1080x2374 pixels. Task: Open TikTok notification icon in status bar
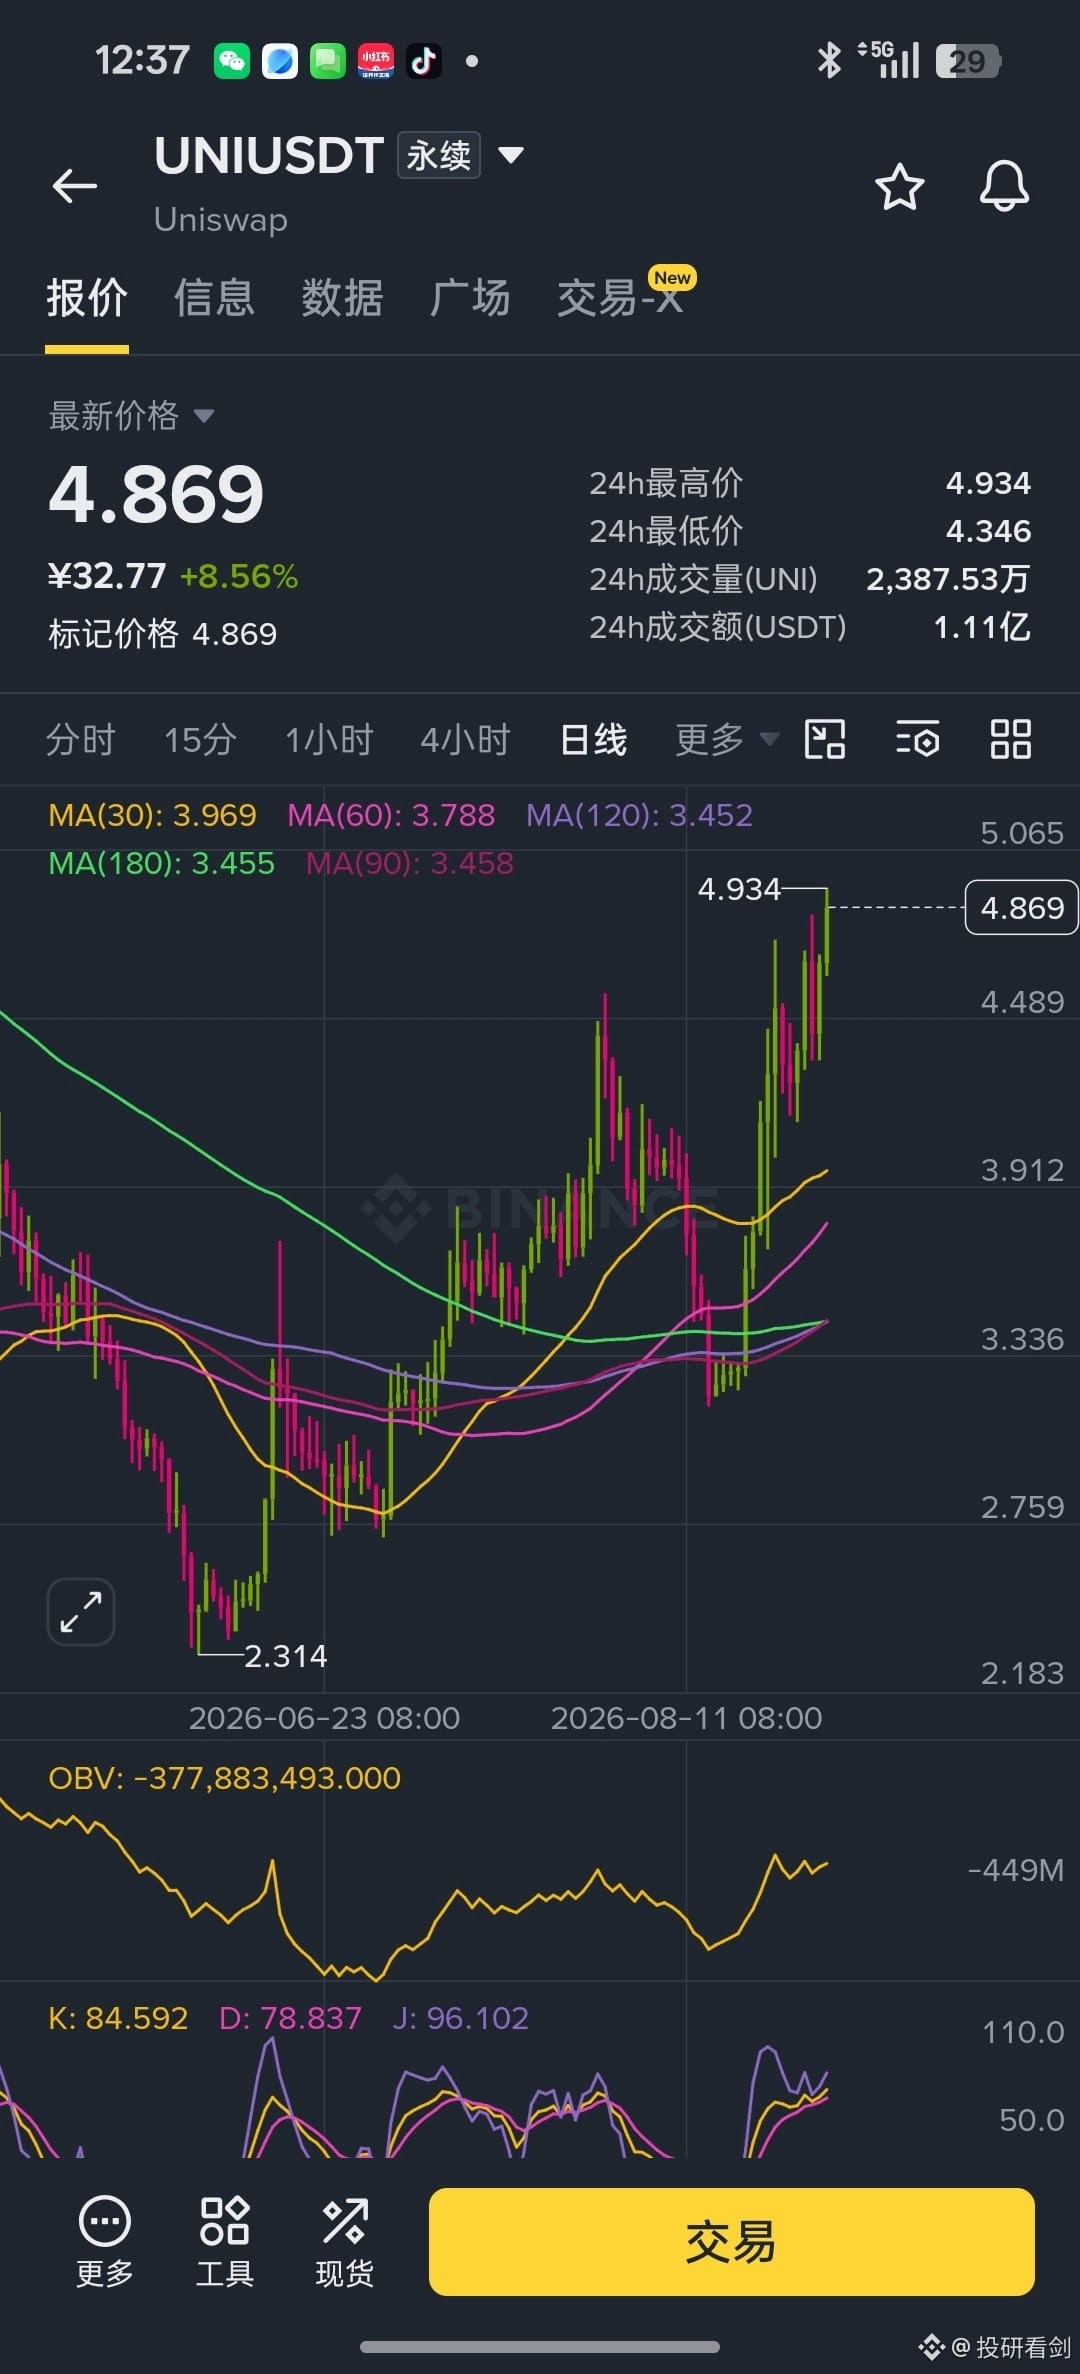[x=424, y=61]
